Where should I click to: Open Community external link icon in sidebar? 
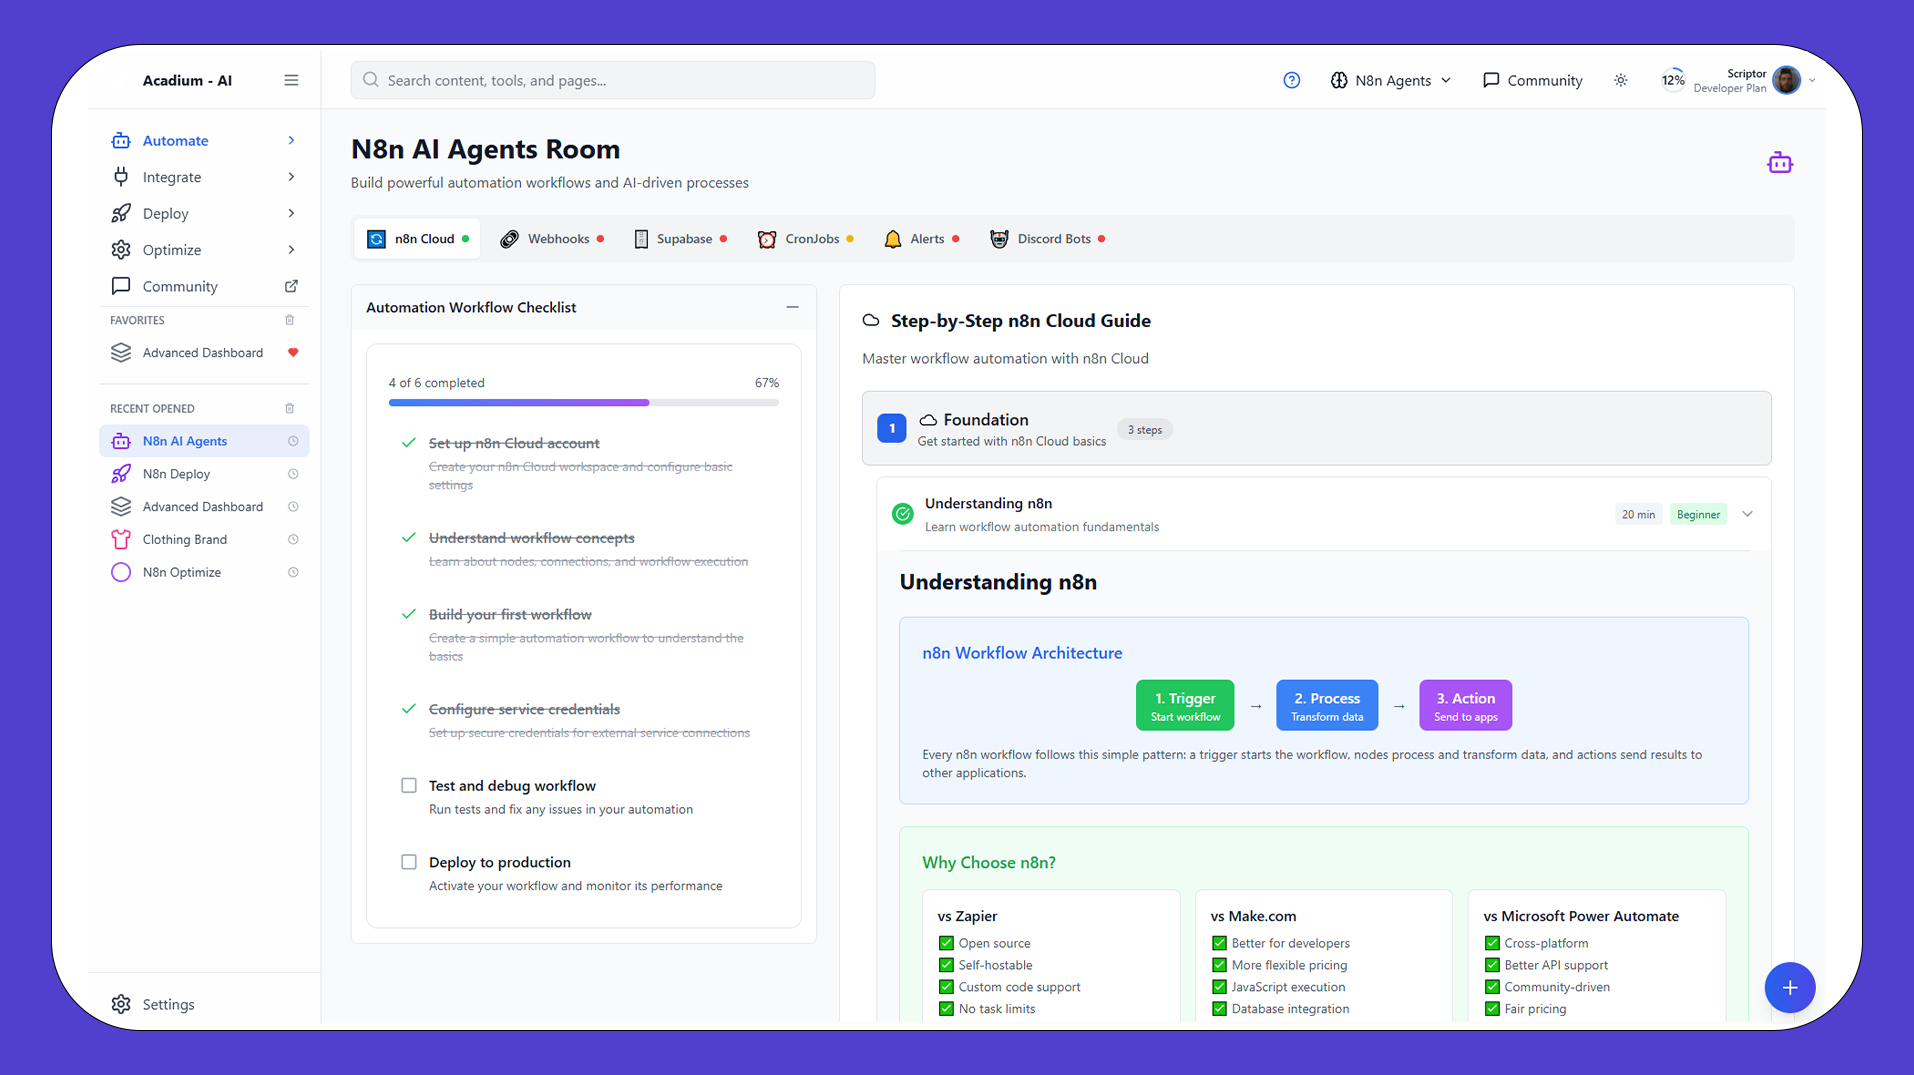coord(291,286)
